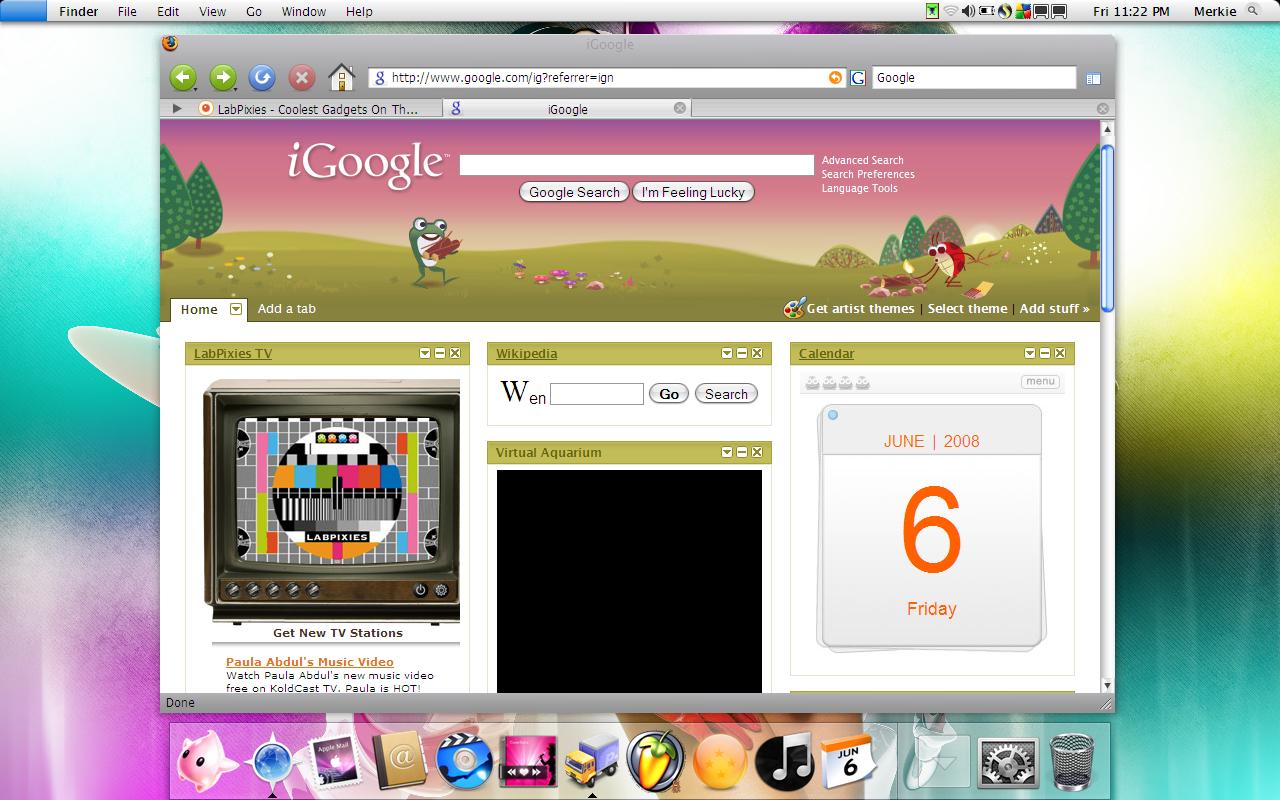Open the Window menu

(x=303, y=11)
